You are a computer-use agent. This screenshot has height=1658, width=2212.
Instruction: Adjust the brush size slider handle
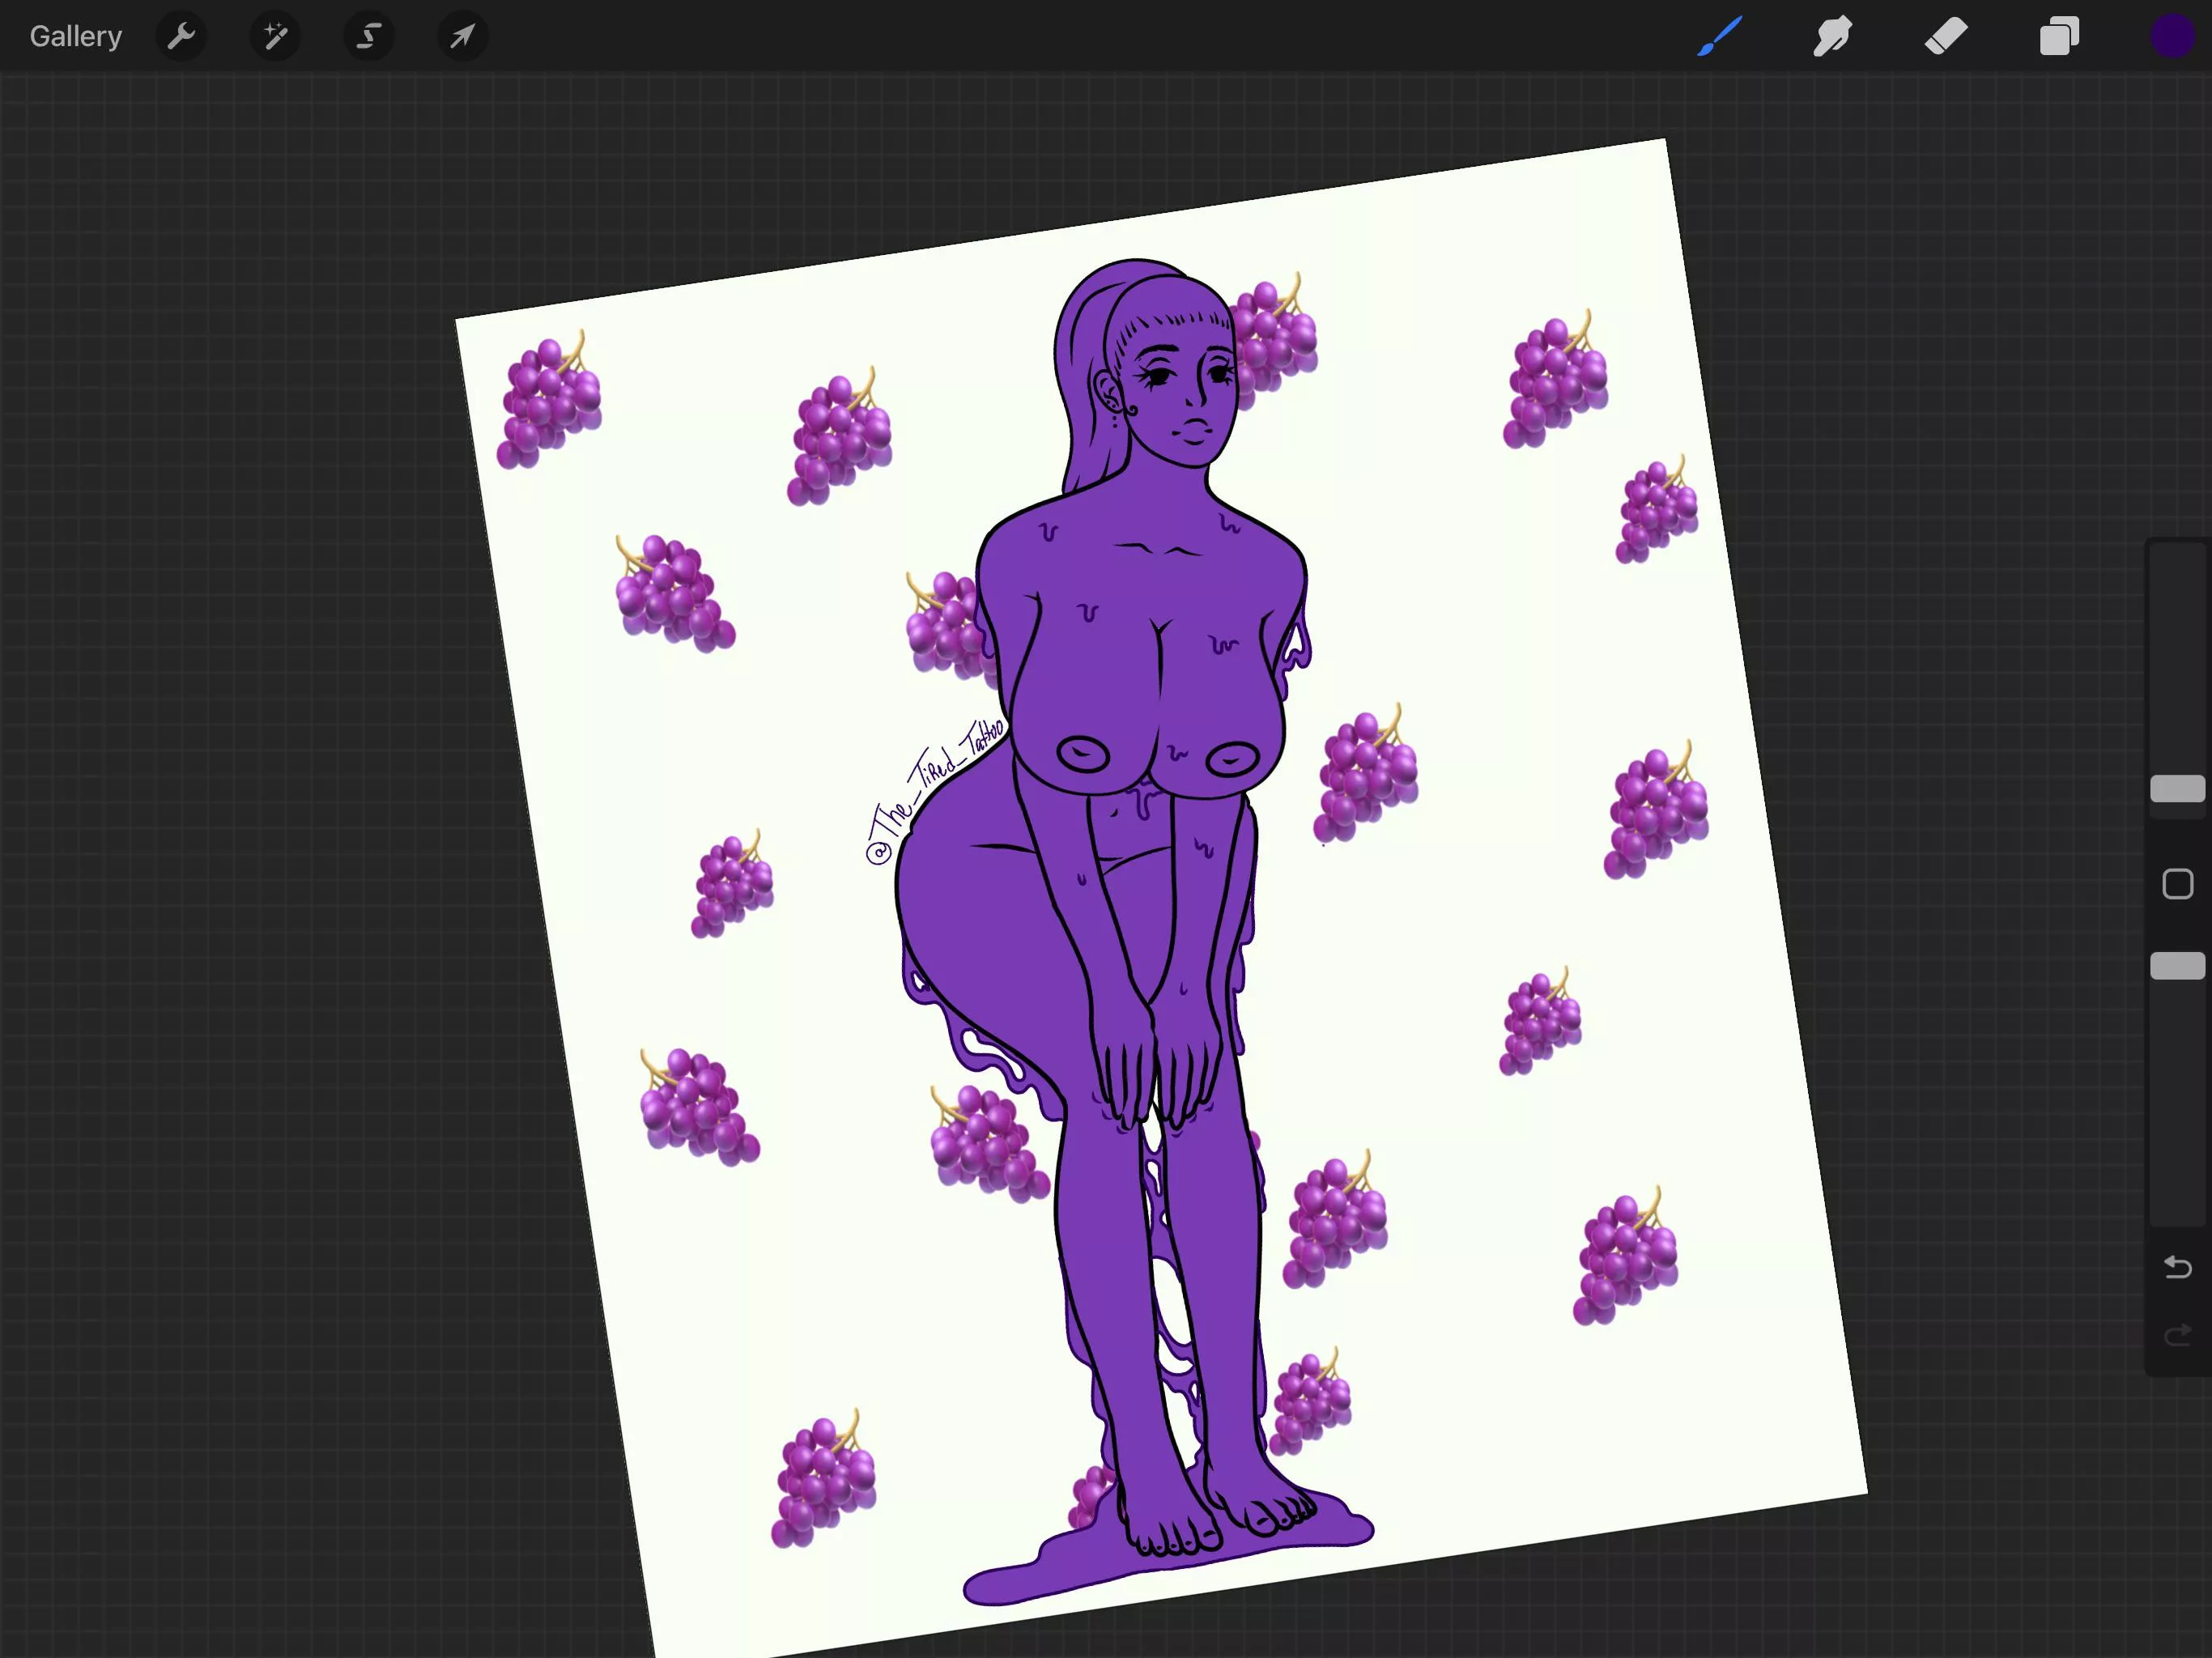click(x=2177, y=789)
